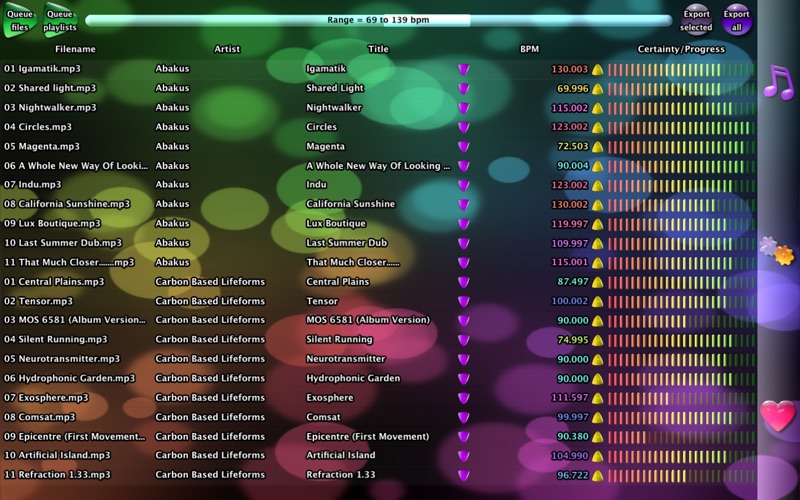Image resolution: width=800 pixels, height=500 pixels.
Task: Click the BPM value 123.002 for Circles
Action: [x=569, y=127]
